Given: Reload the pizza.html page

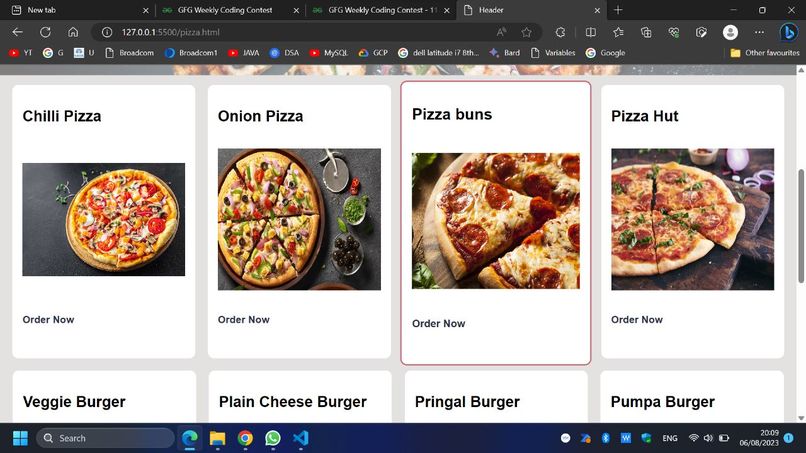Looking at the screenshot, I should (x=45, y=32).
